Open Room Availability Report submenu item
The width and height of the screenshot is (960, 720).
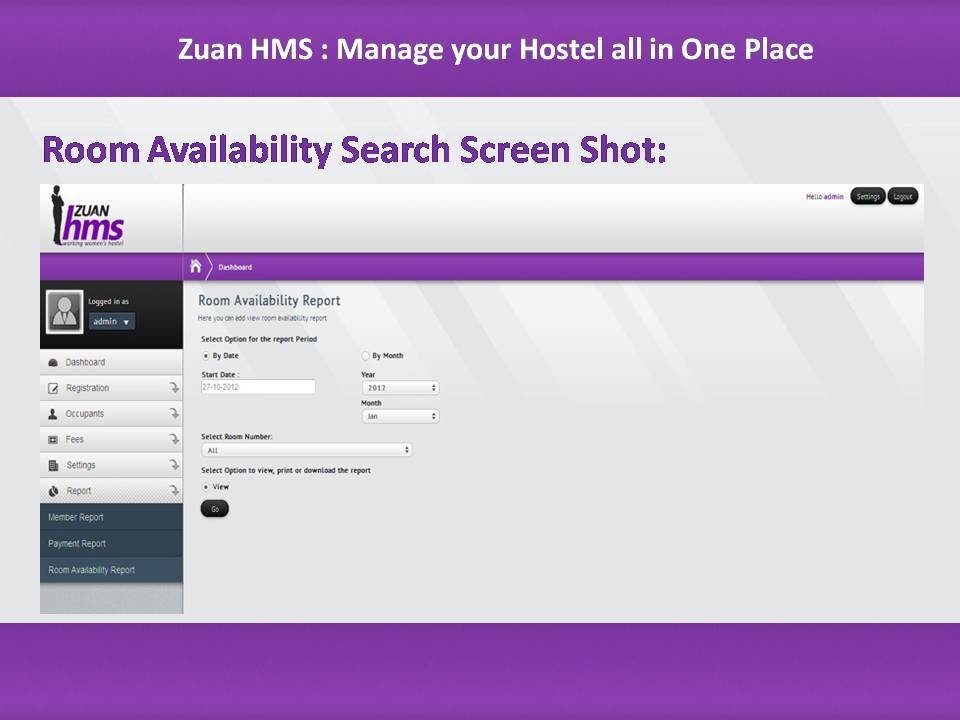point(111,570)
